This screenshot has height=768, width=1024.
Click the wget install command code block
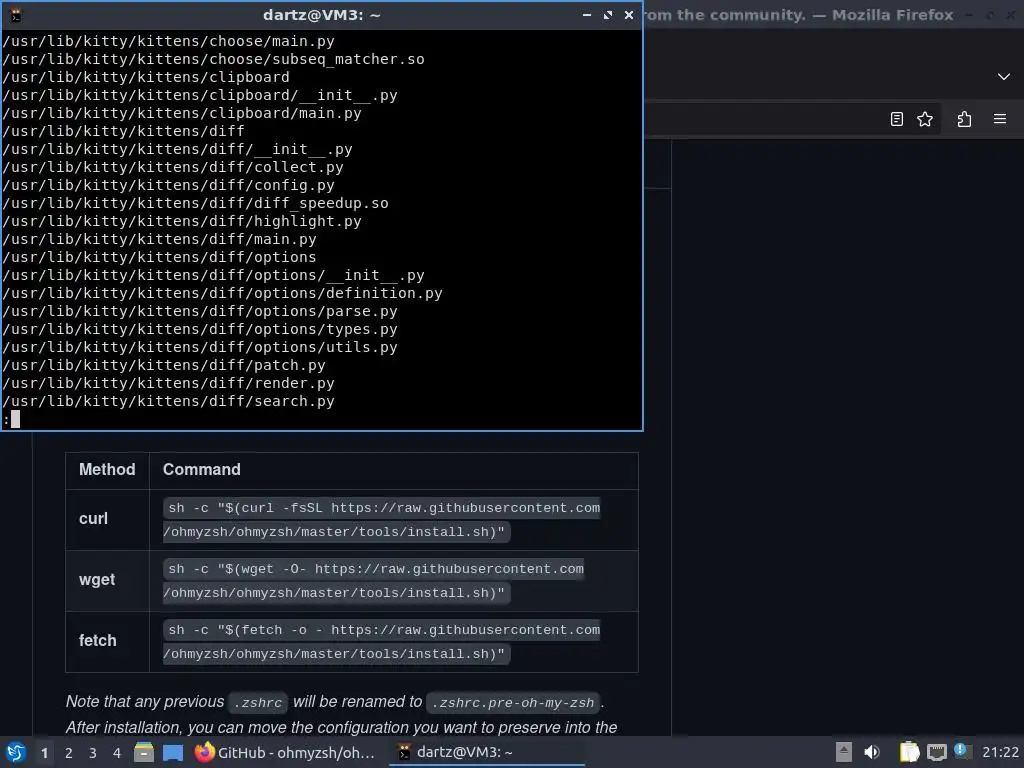point(374,581)
